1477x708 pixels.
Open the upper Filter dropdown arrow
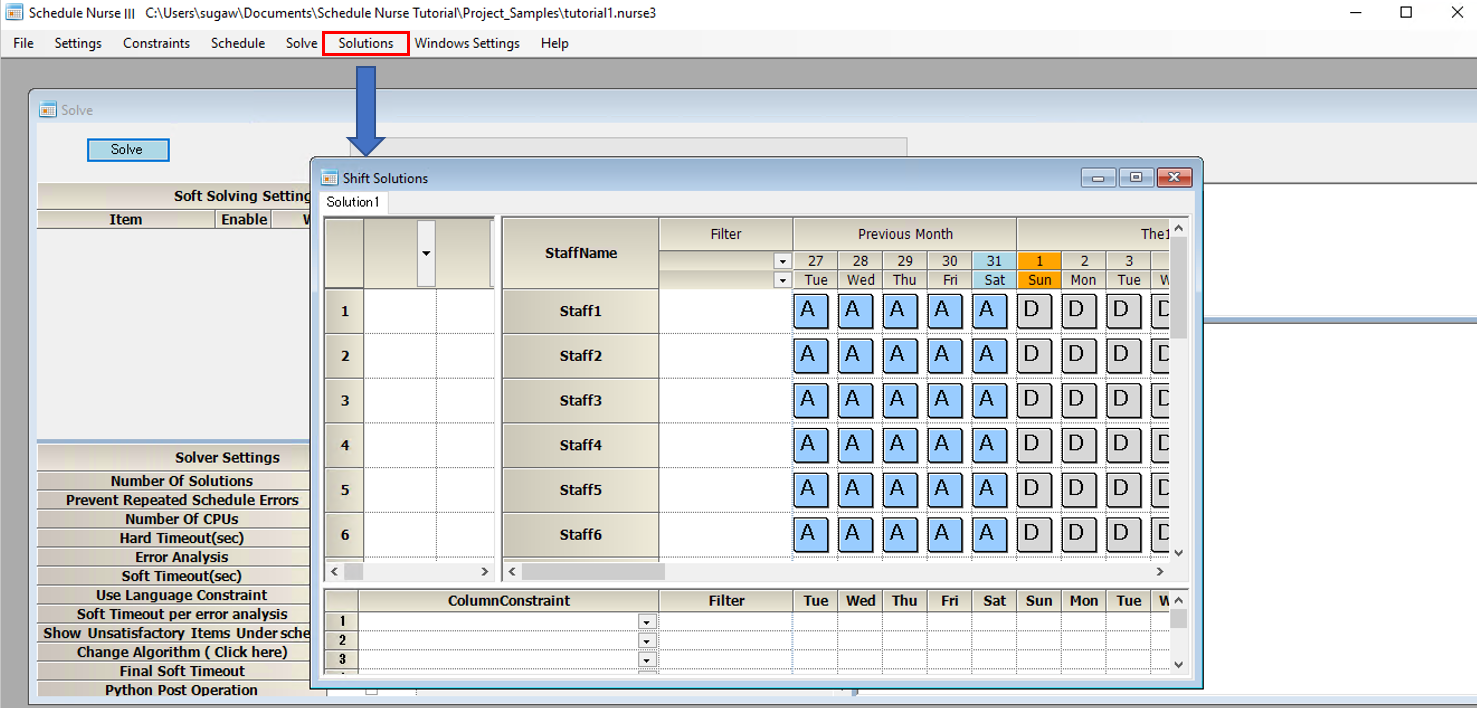click(x=781, y=261)
